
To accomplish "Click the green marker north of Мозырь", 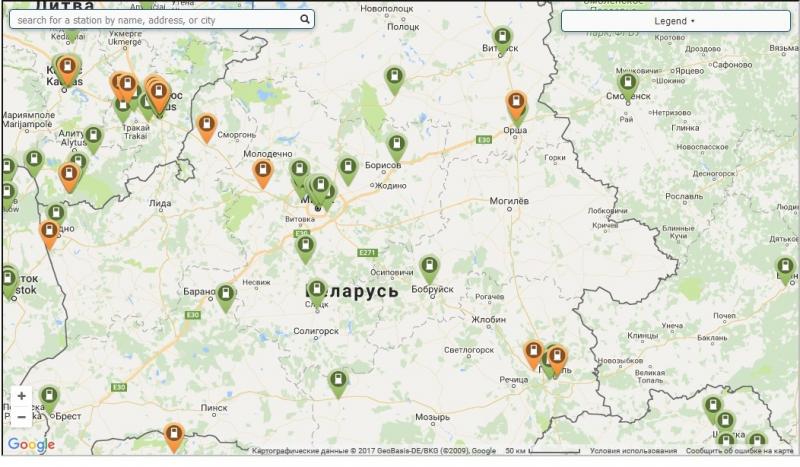I will [x=339, y=382].
